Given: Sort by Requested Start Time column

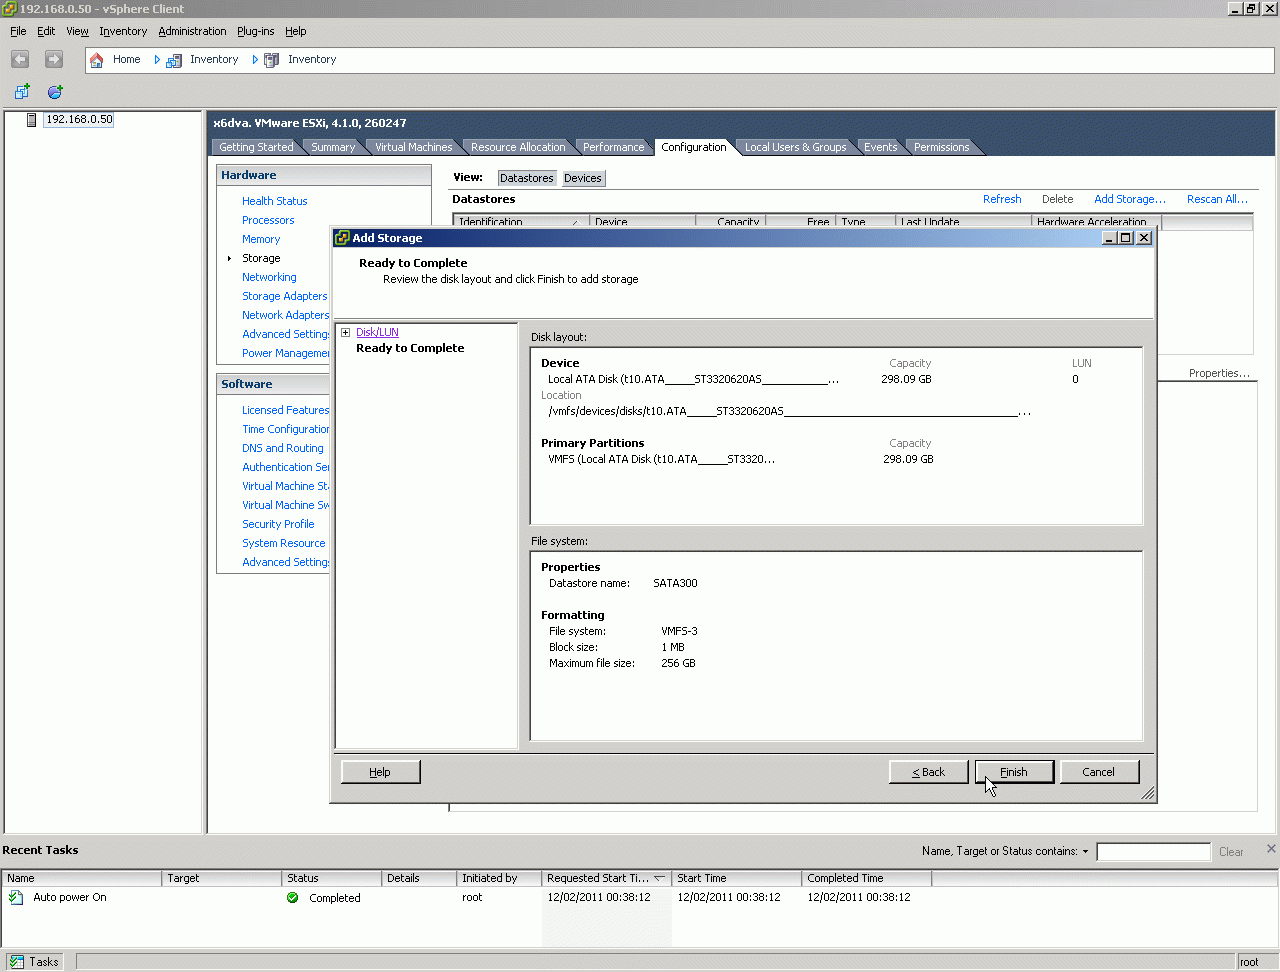Looking at the screenshot, I should 606,878.
